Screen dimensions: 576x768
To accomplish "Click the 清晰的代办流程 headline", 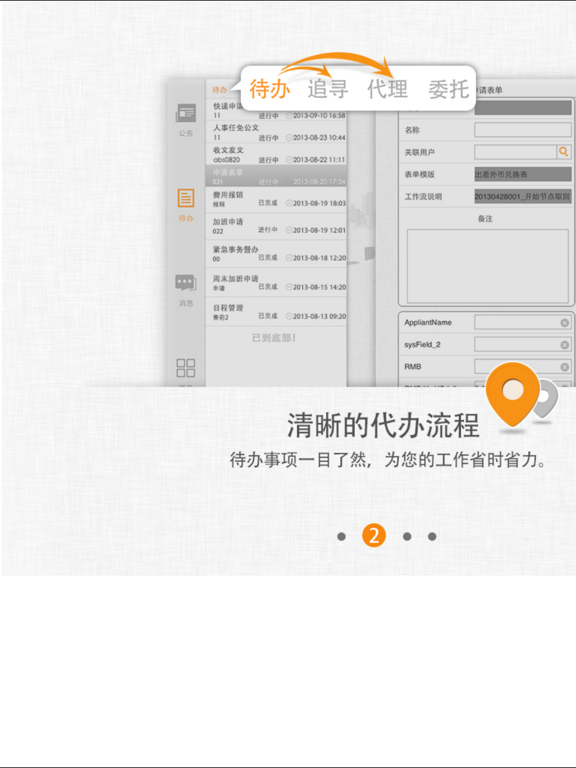I will [x=383, y=425].
